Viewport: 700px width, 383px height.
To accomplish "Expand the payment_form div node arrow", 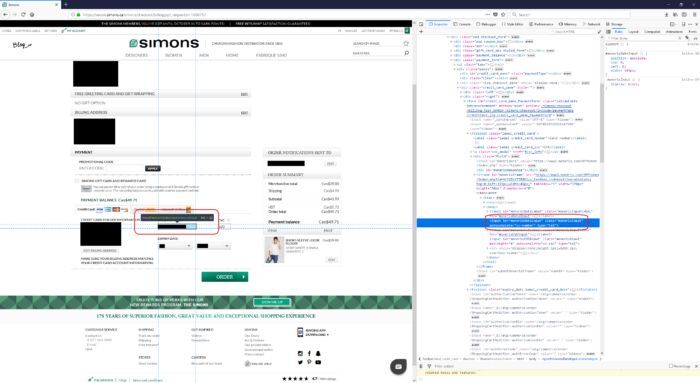I will click(x=451, y=60).
